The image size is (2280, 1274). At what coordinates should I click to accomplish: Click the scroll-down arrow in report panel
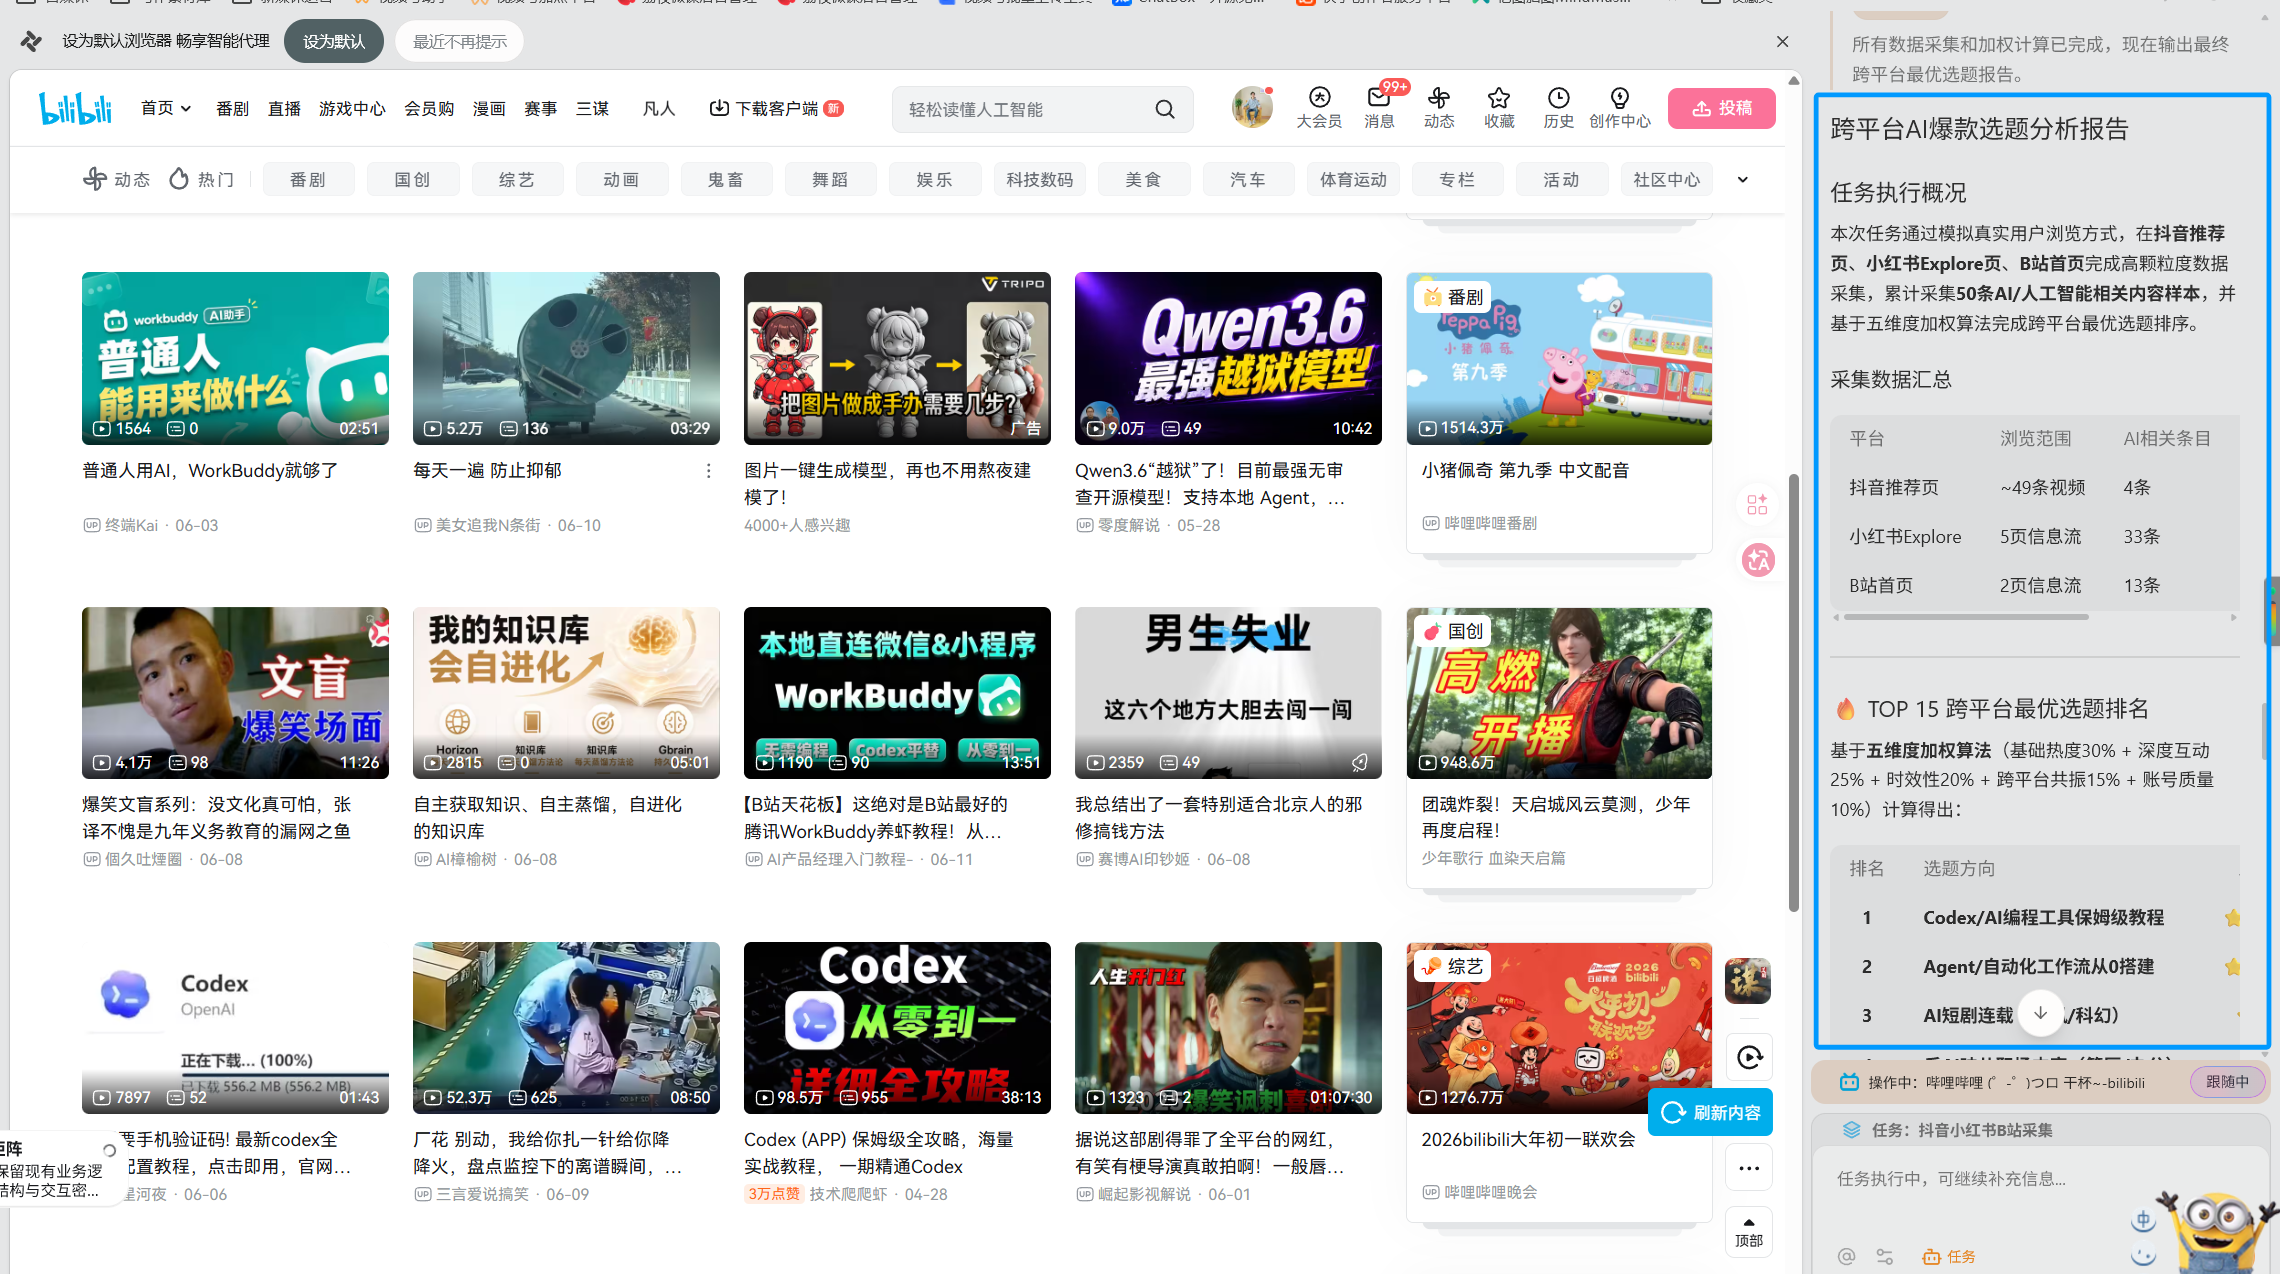2040,1013
